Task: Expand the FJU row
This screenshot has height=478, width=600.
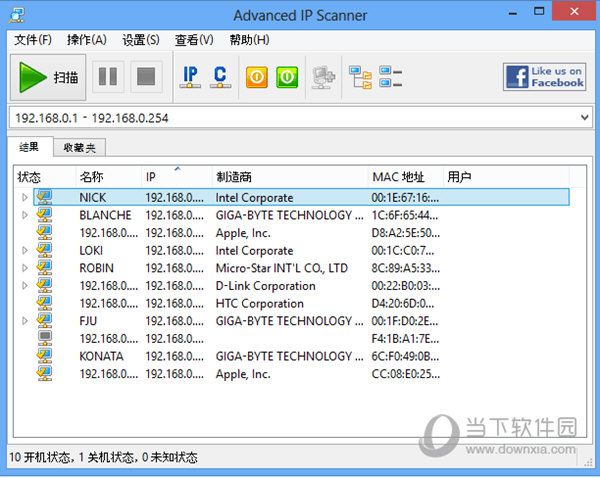Action: tap(25, 321)
